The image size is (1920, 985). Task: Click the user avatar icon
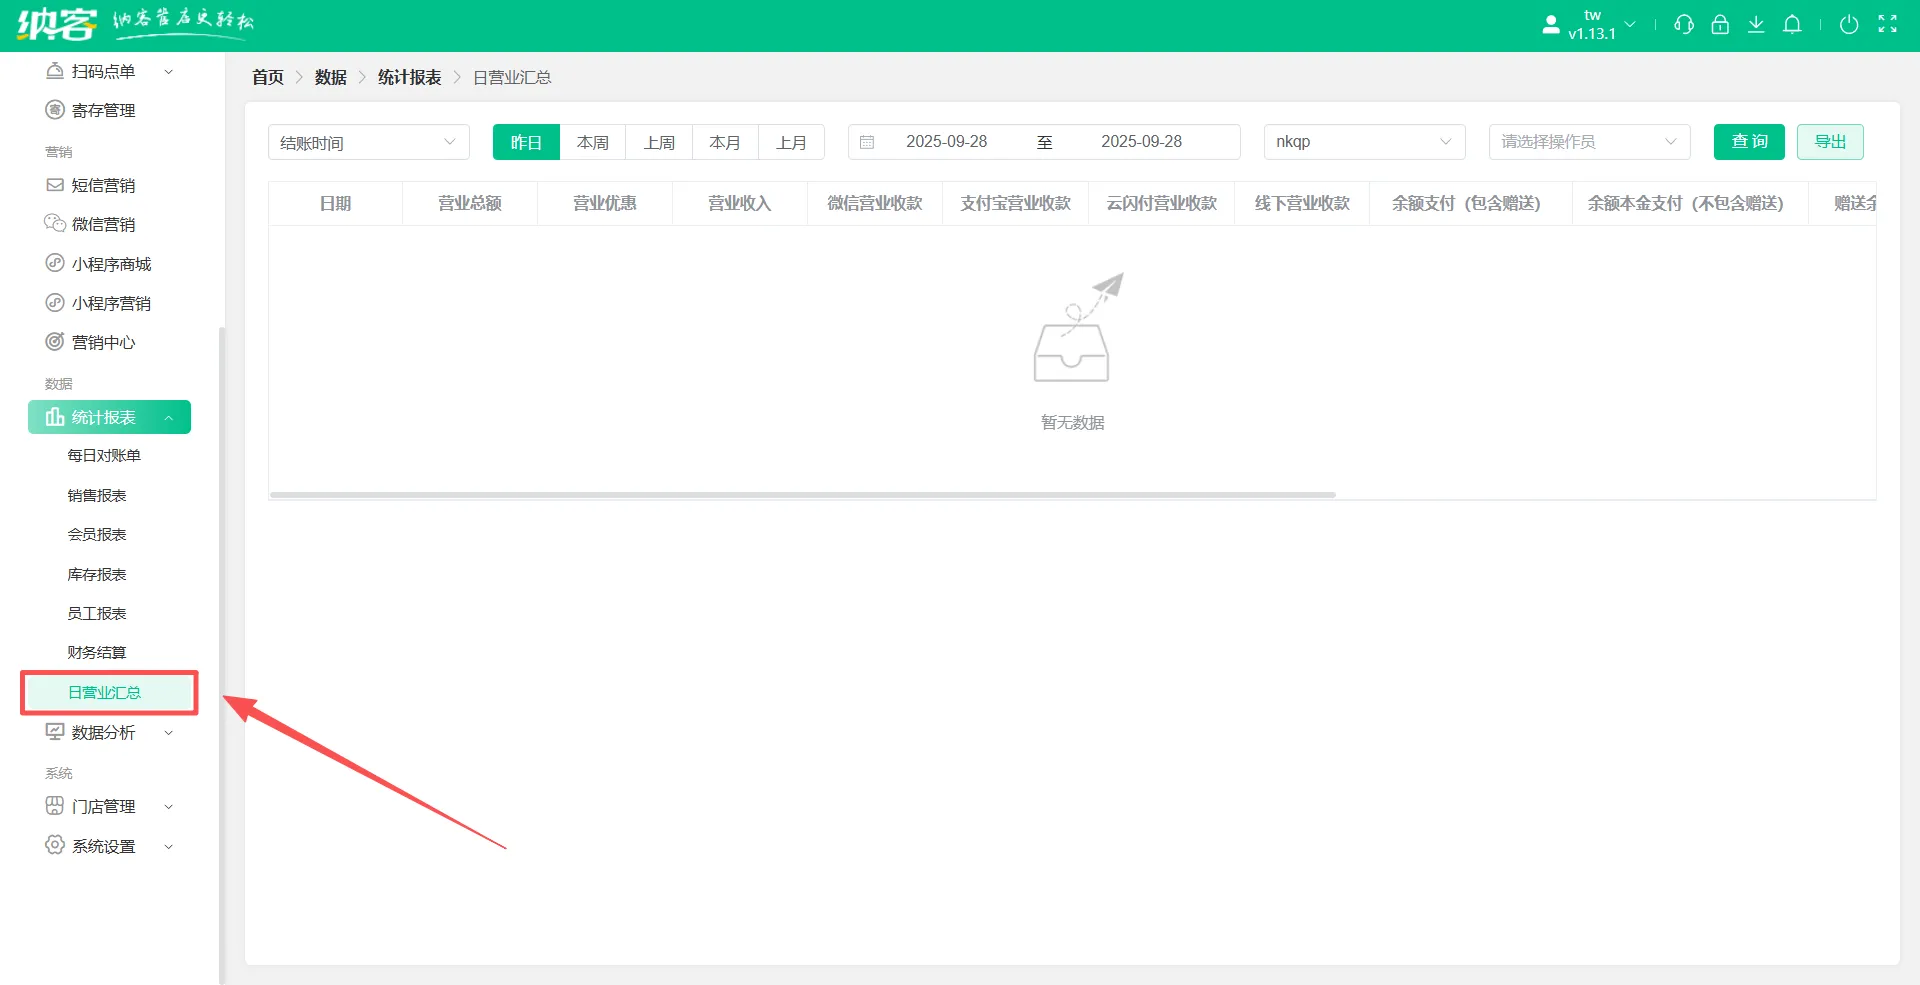pyautogui.click(x=1551, y=25)
